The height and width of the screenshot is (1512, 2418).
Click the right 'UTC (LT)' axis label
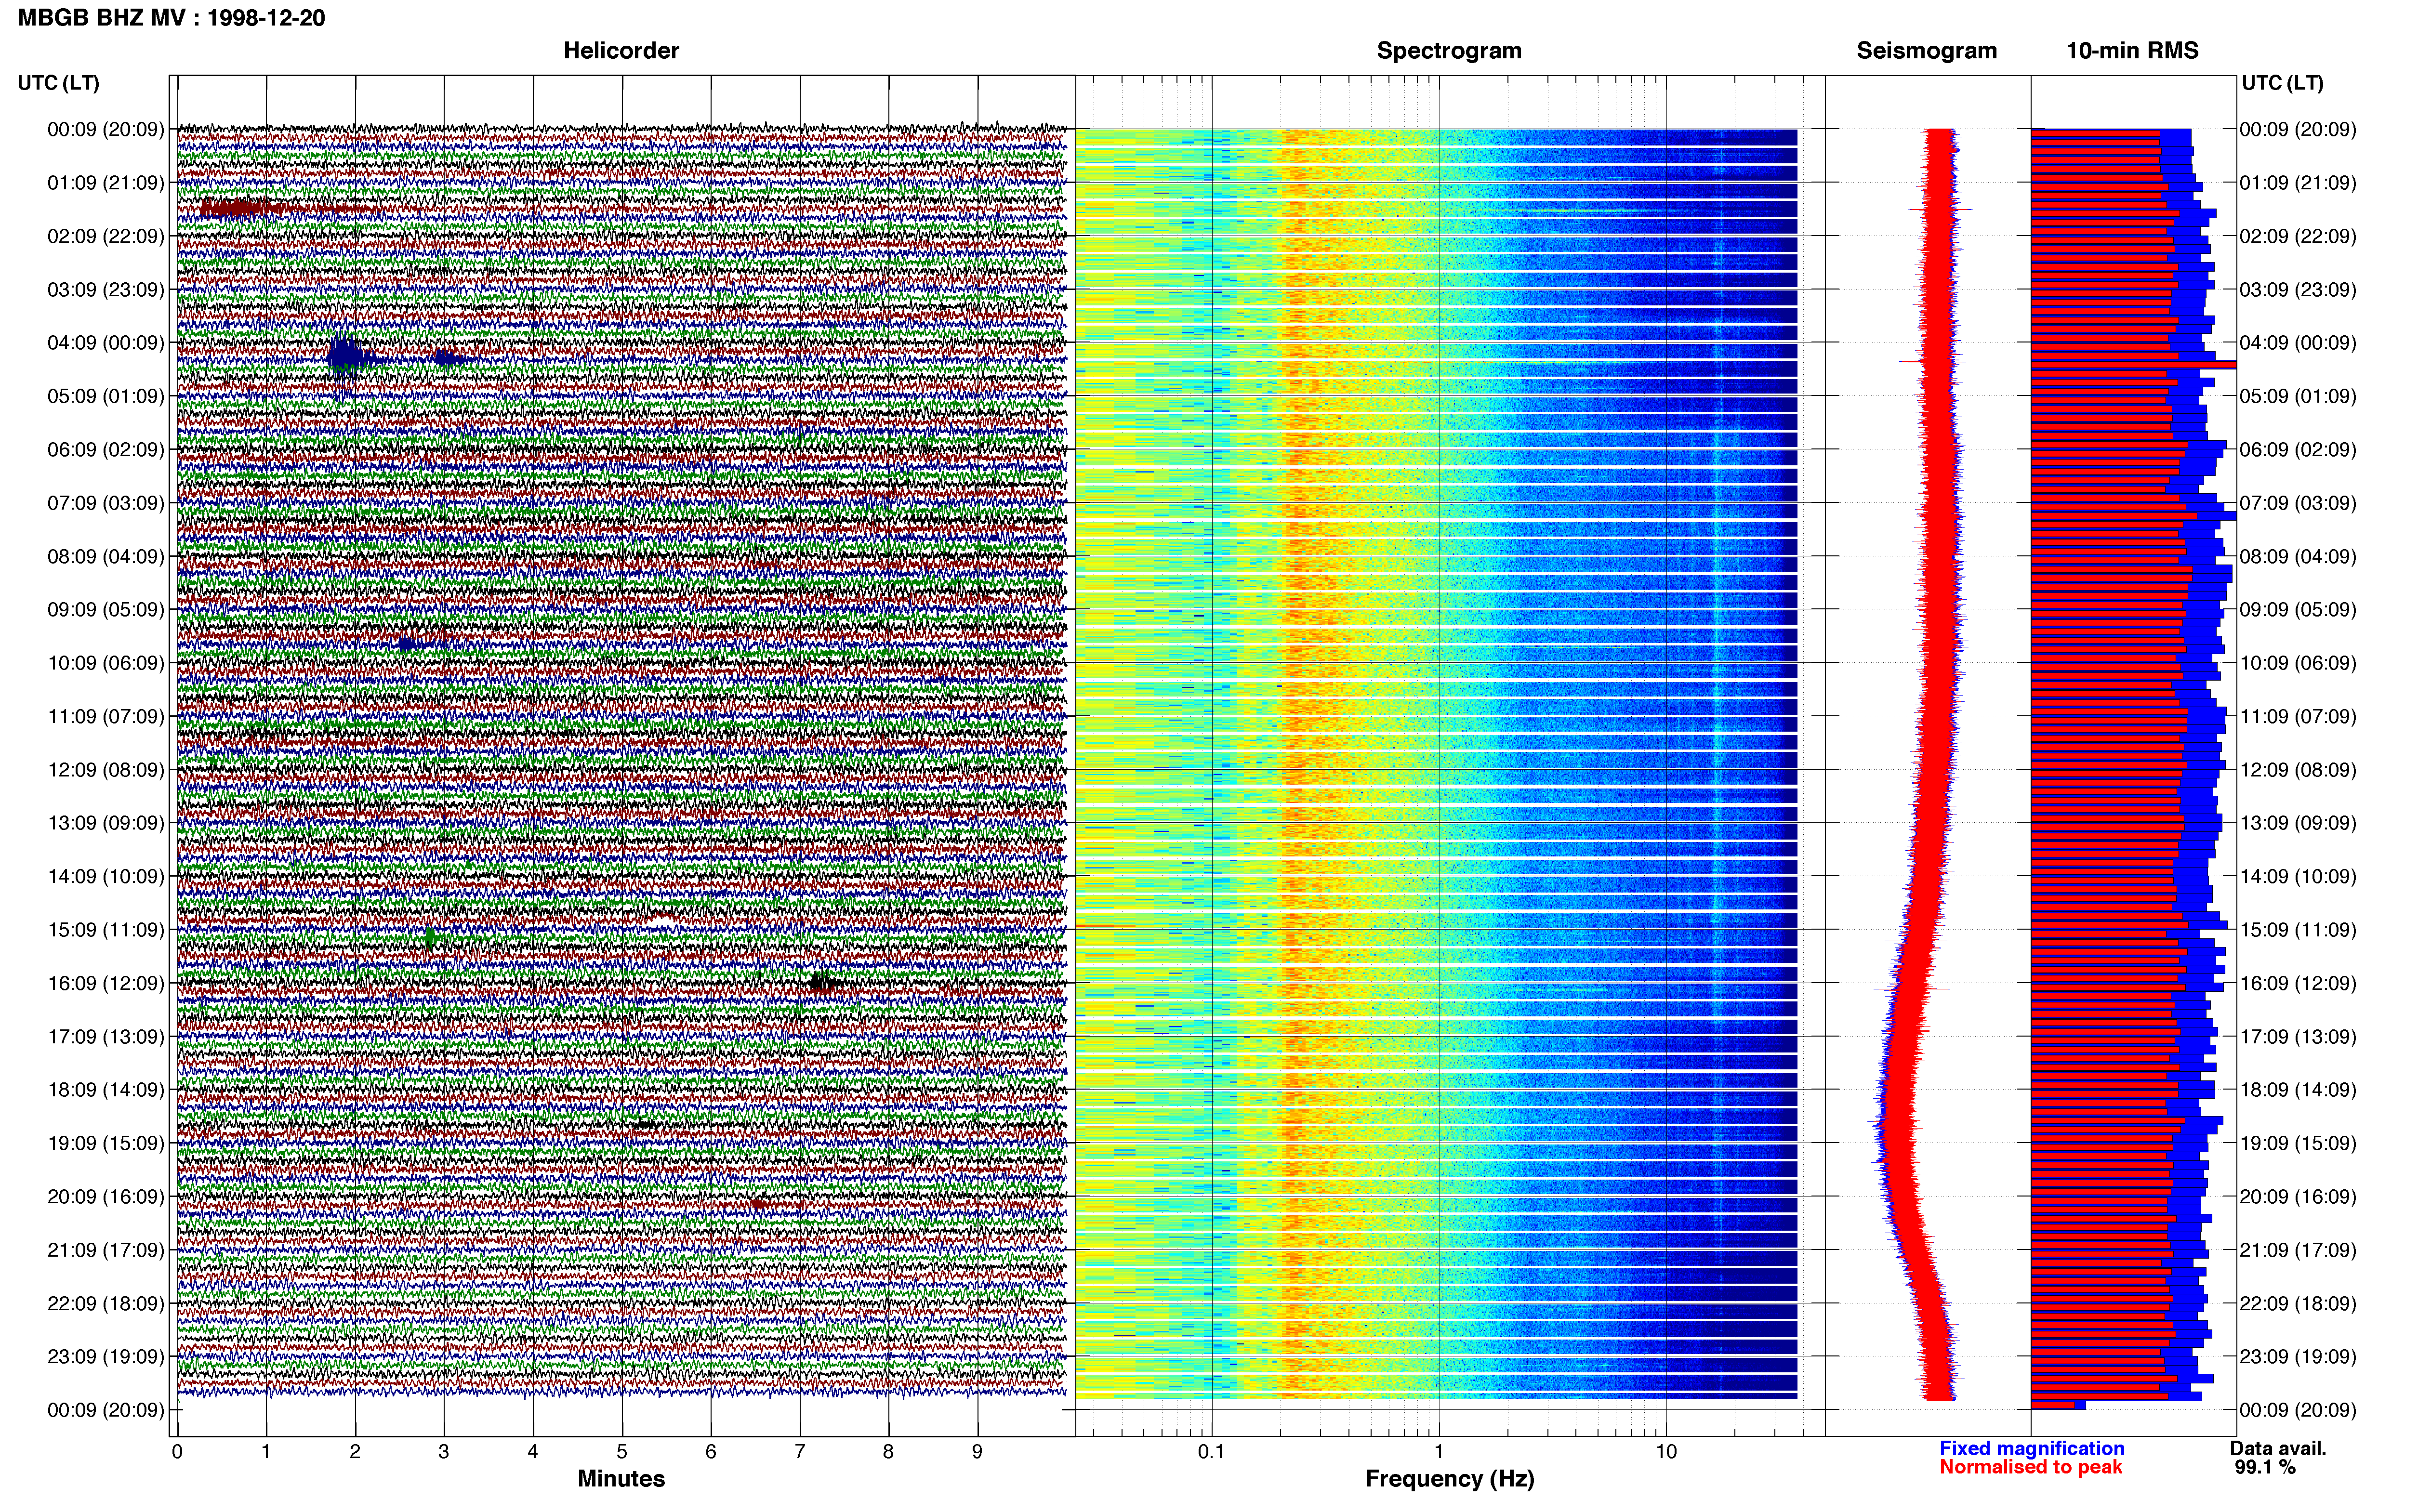pos(2282,83)
